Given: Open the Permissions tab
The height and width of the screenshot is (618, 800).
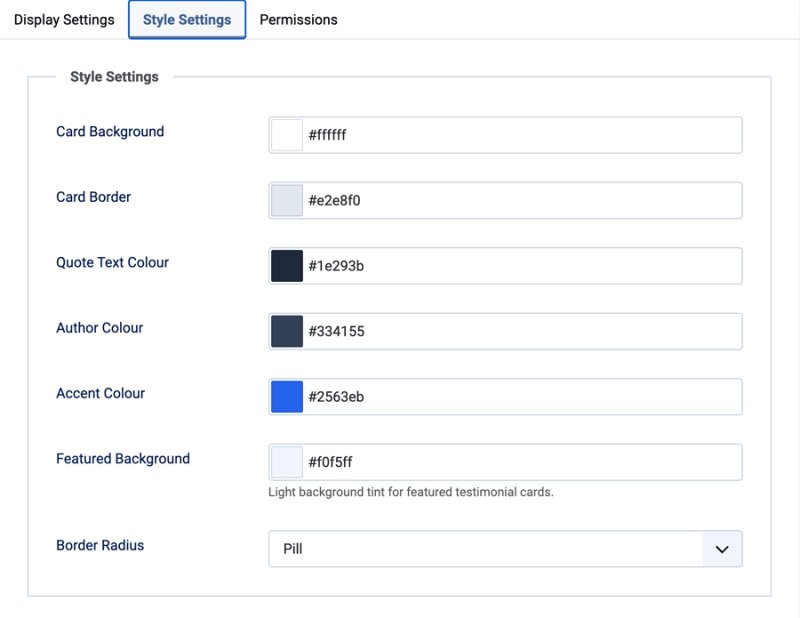Looking at the screenshot, I should coord(298,19).
